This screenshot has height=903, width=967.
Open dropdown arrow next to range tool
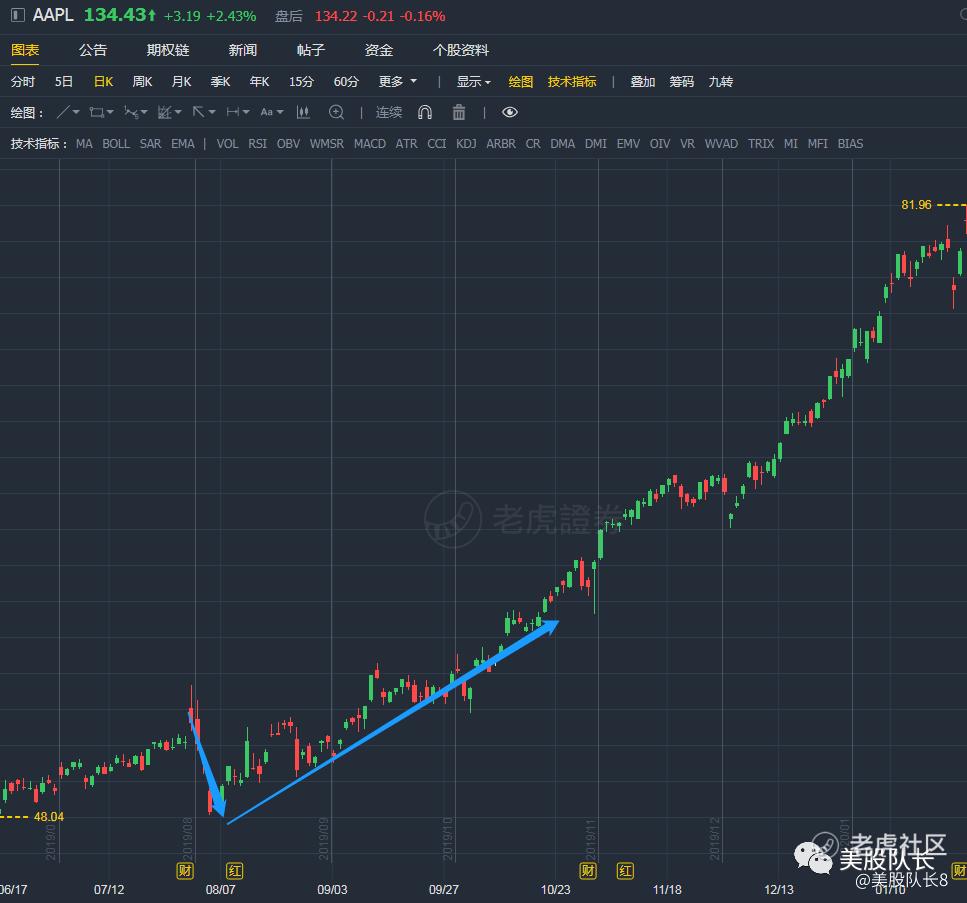click(246, 112)
